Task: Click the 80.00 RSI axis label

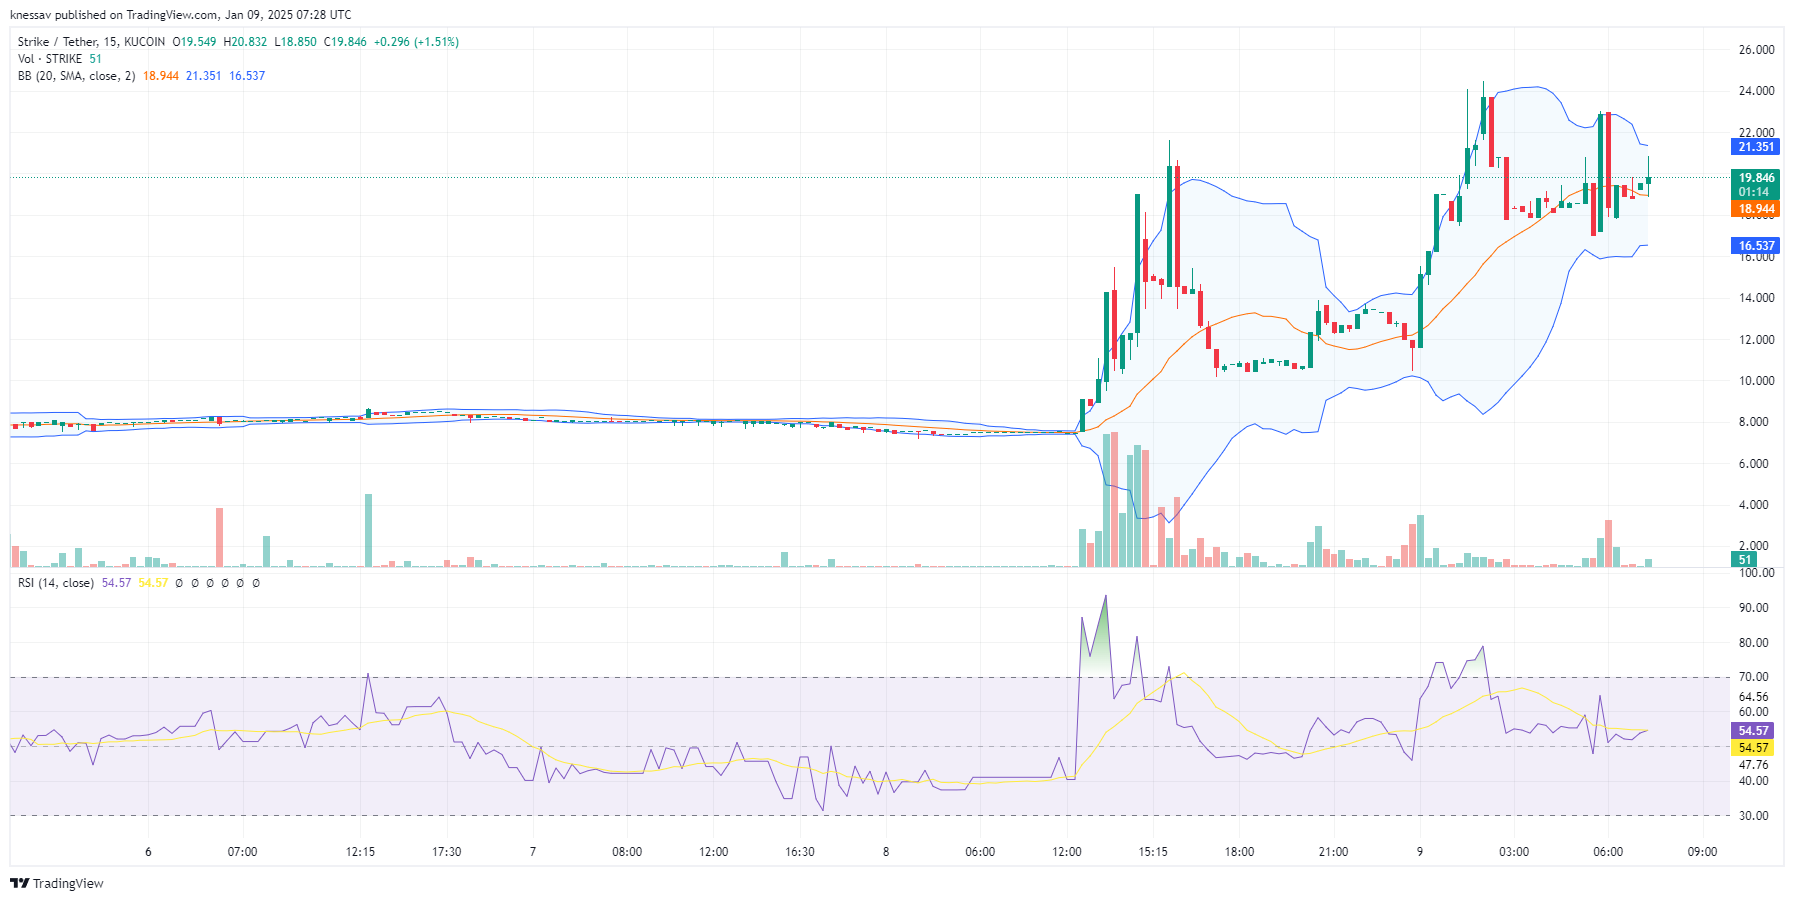Action: [1753, 643]
